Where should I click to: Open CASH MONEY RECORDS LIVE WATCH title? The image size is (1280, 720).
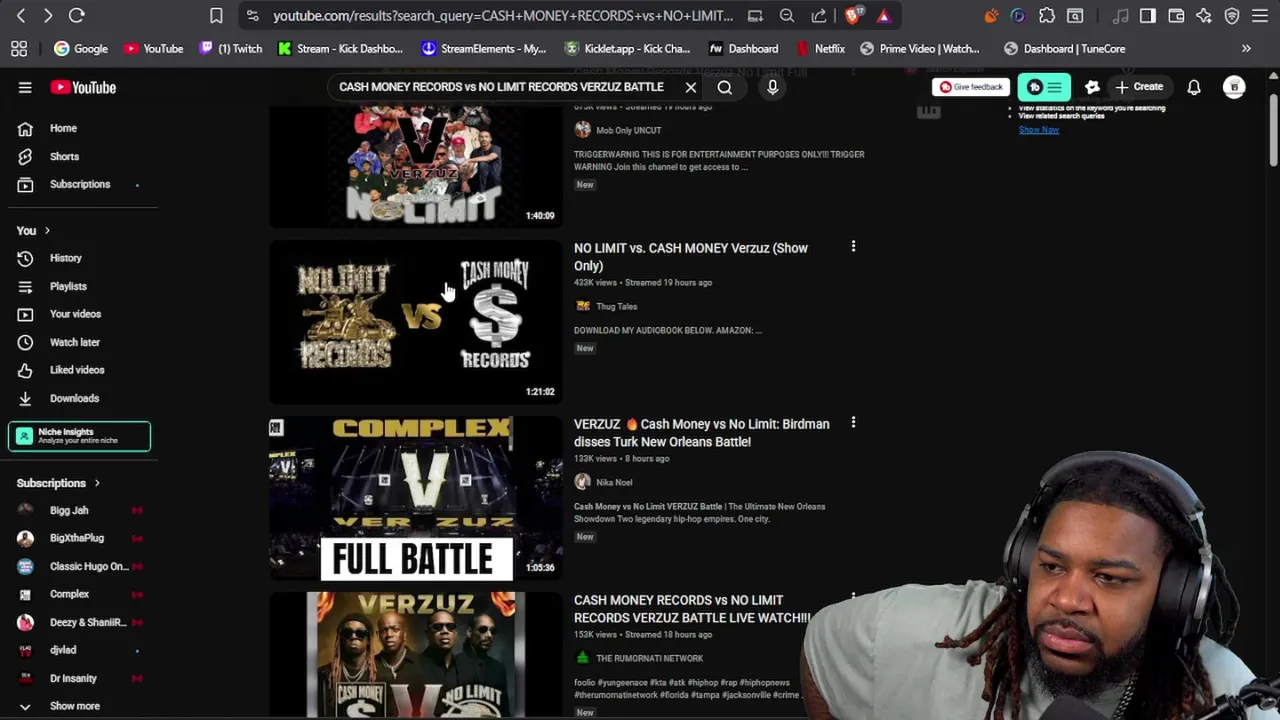692,609
